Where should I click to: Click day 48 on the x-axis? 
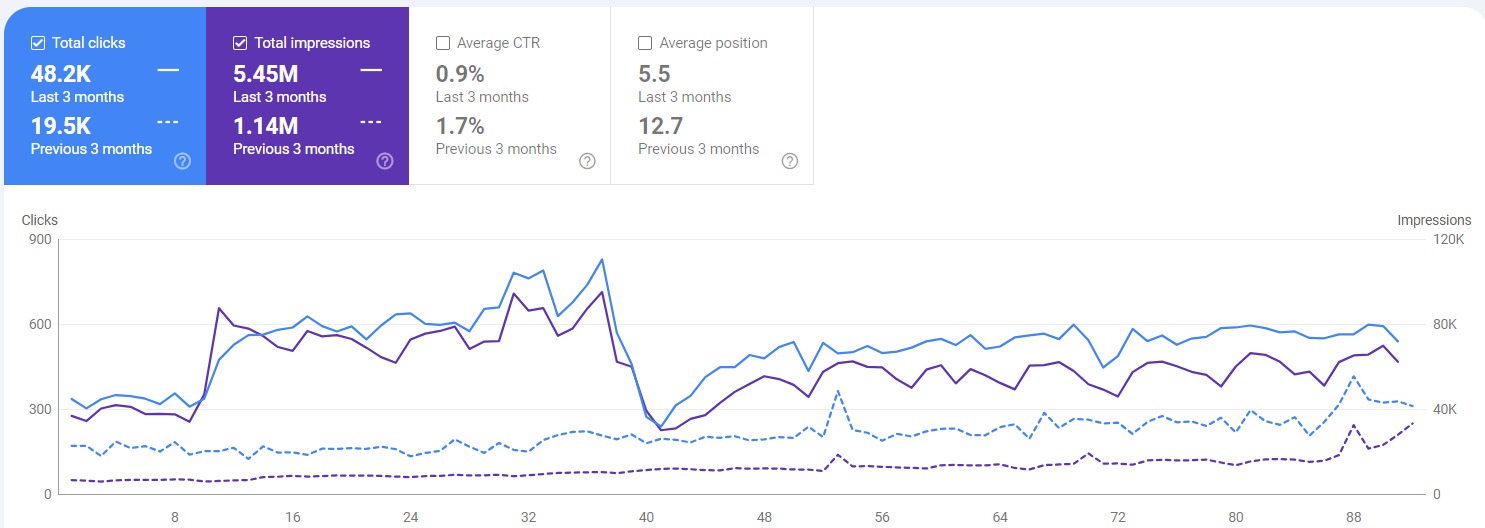coord(765,517)
